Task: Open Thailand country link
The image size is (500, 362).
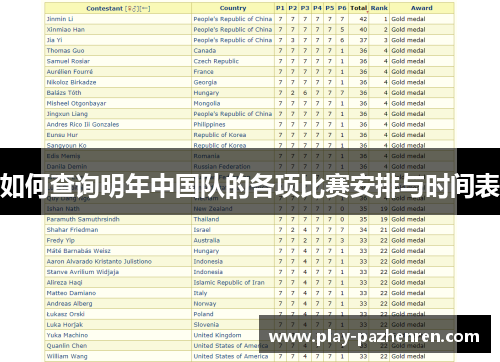Action: point(206,219)
